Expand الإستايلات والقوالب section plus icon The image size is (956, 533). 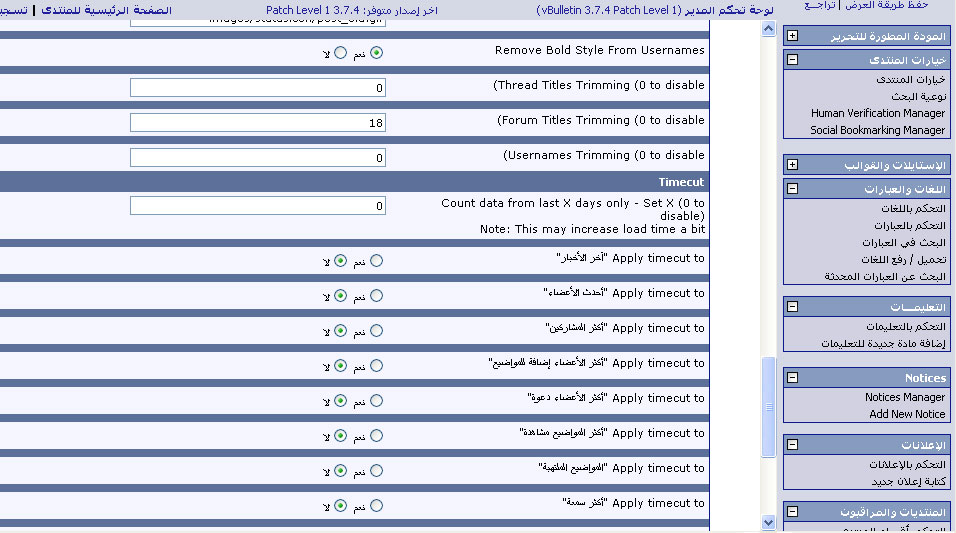pyautogui.click(x=792, y=165)
